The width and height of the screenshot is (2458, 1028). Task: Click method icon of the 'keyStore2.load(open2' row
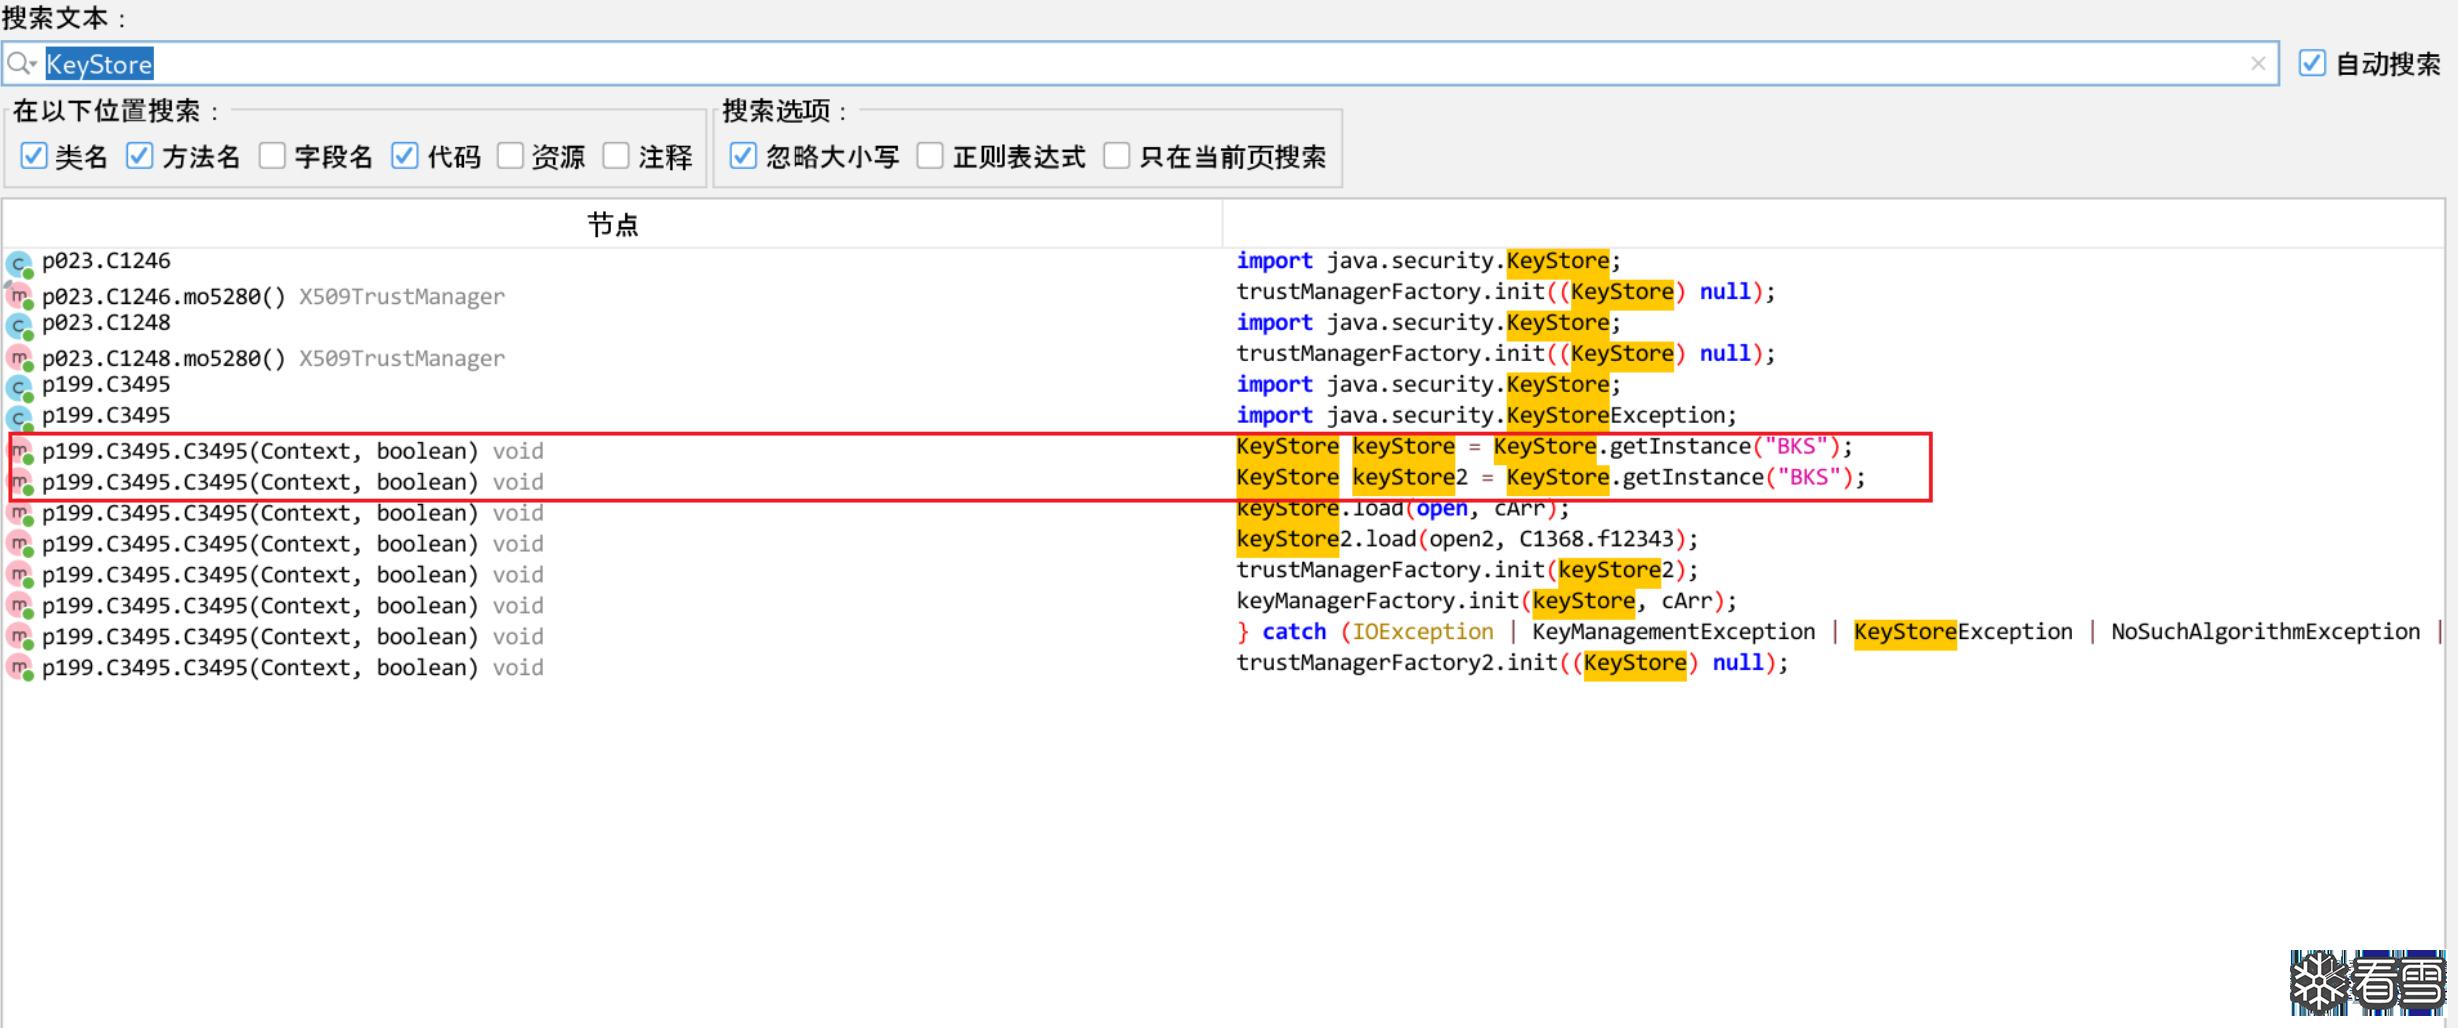(19, 544)
